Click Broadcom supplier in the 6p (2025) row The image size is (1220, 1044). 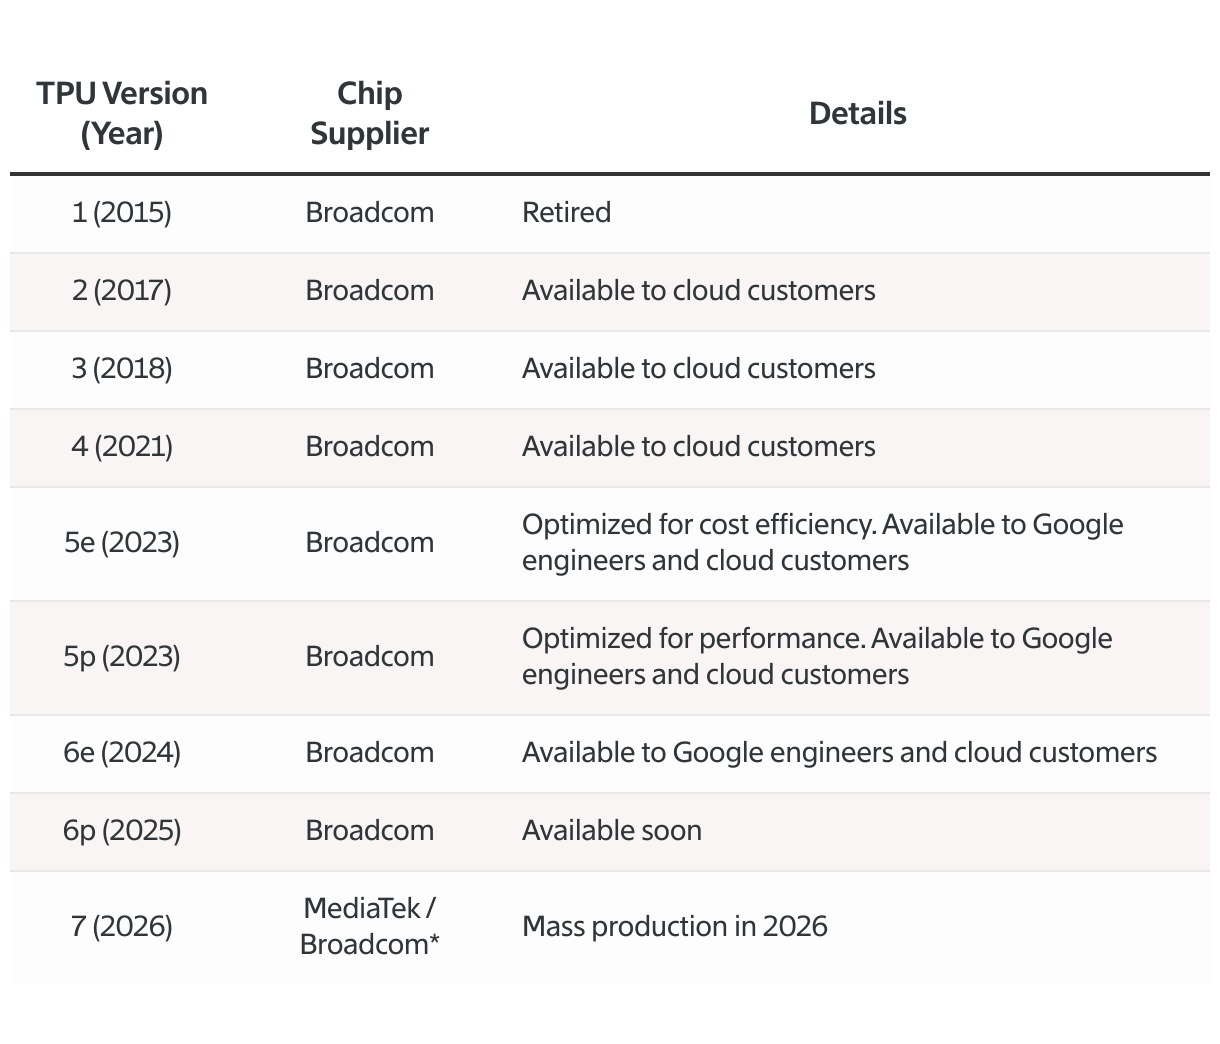369,830
